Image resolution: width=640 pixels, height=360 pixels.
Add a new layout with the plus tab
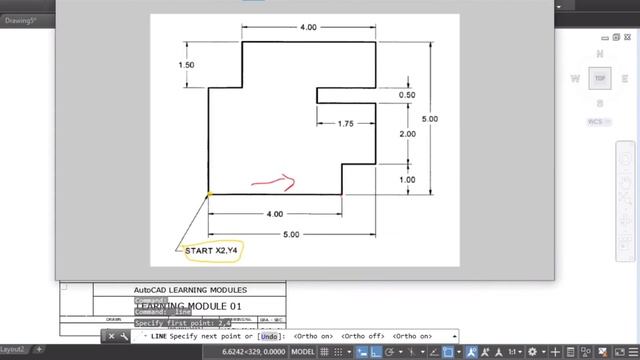(39, 349)
